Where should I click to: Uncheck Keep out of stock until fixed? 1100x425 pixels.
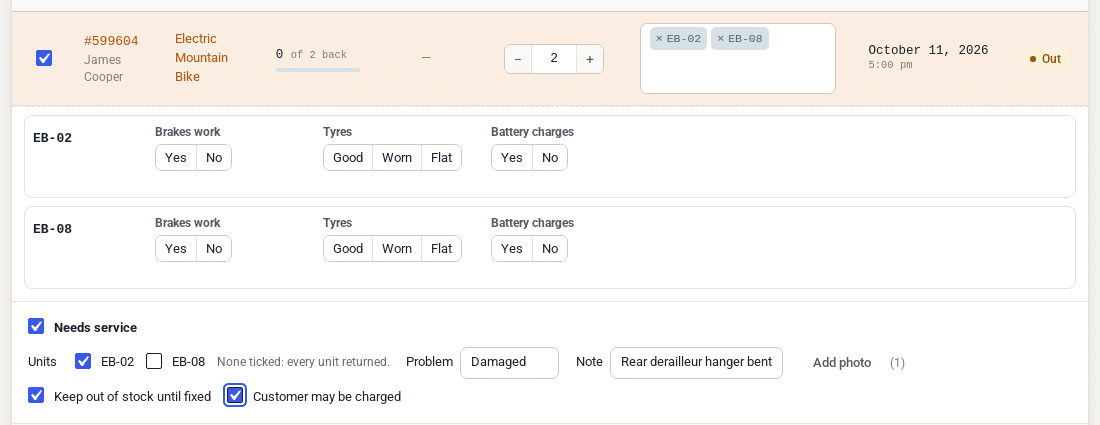point(36,396)
